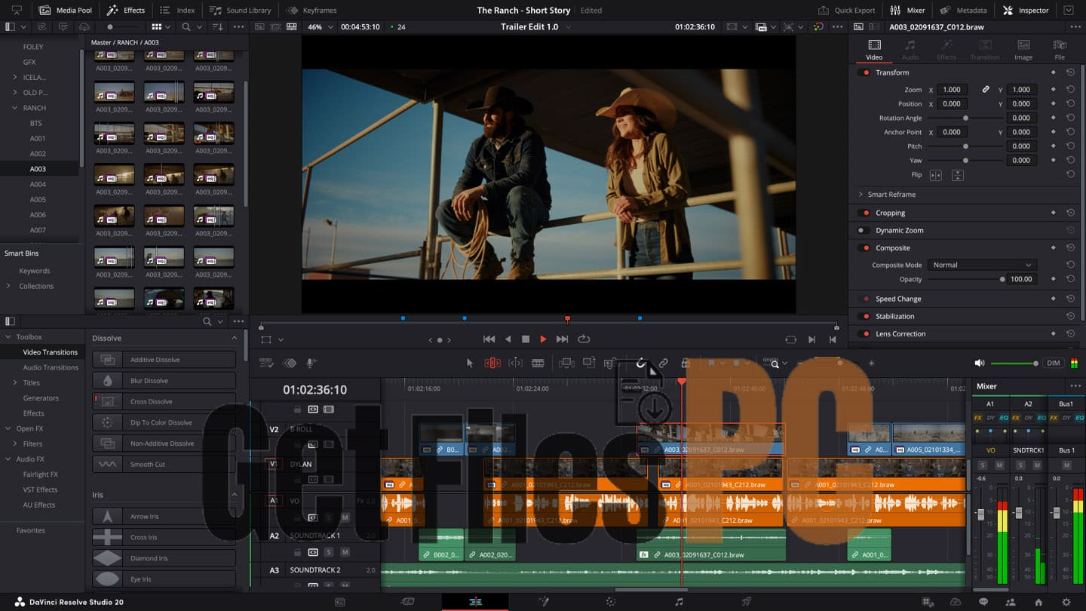
Task: Open the Index panel
Action: (177, 10)
